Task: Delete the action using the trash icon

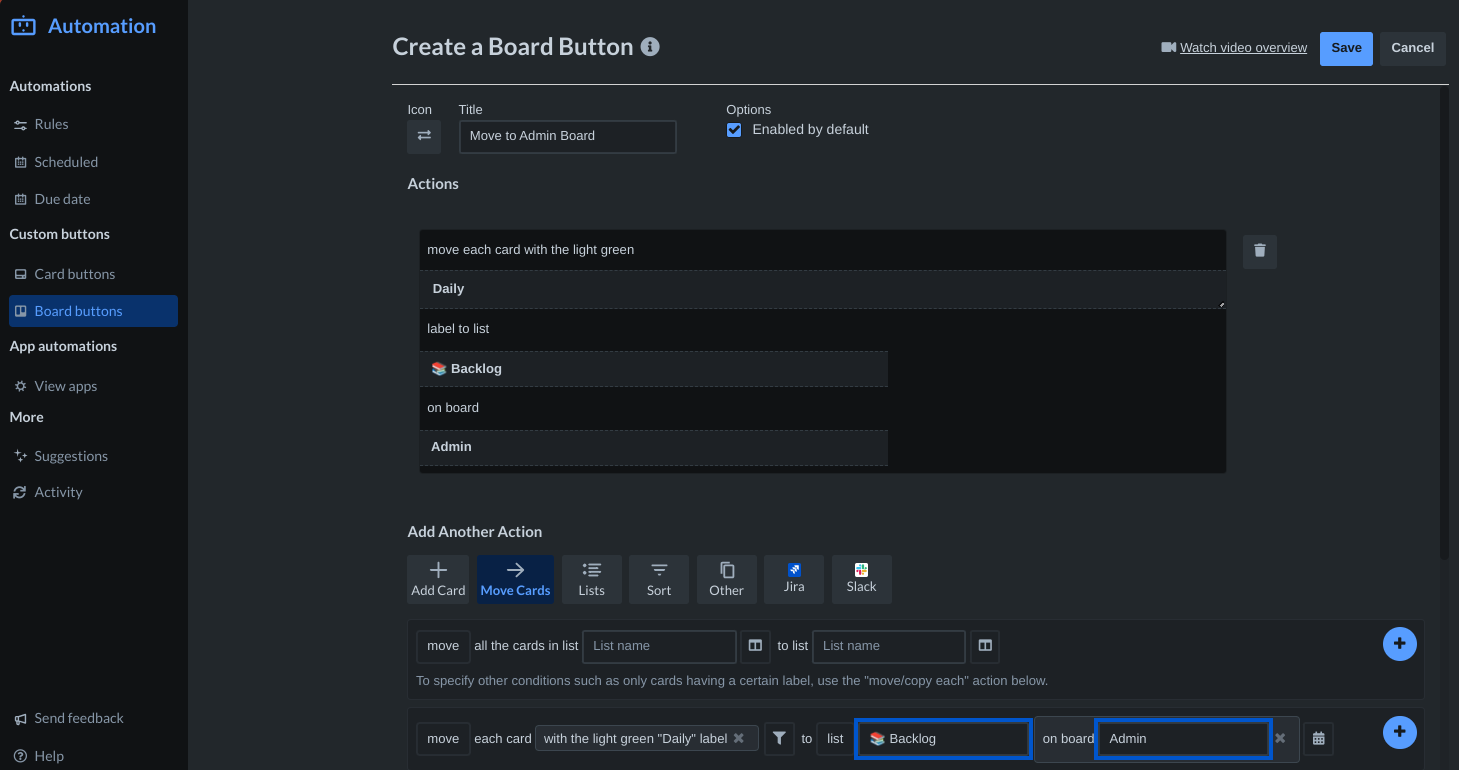Action: point(1259,251)
